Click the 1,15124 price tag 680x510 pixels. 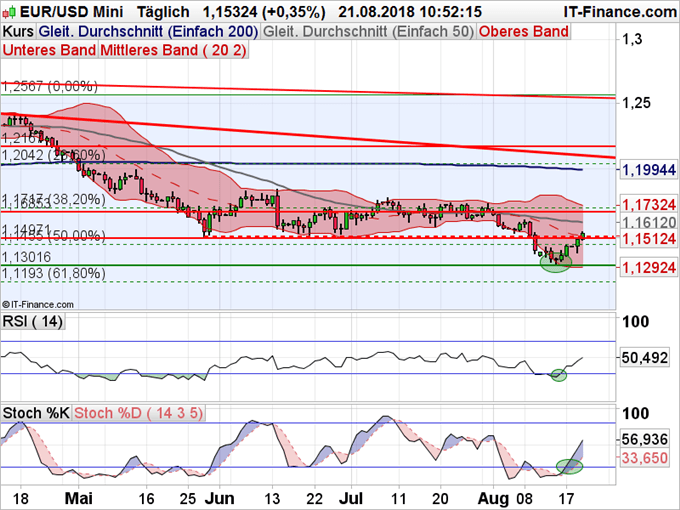[648, 239]
